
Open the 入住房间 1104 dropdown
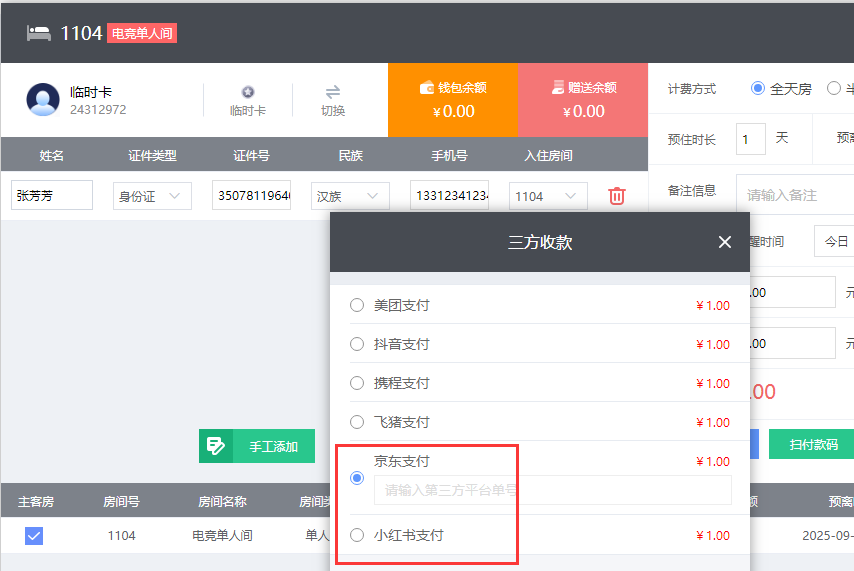(548, 196)
